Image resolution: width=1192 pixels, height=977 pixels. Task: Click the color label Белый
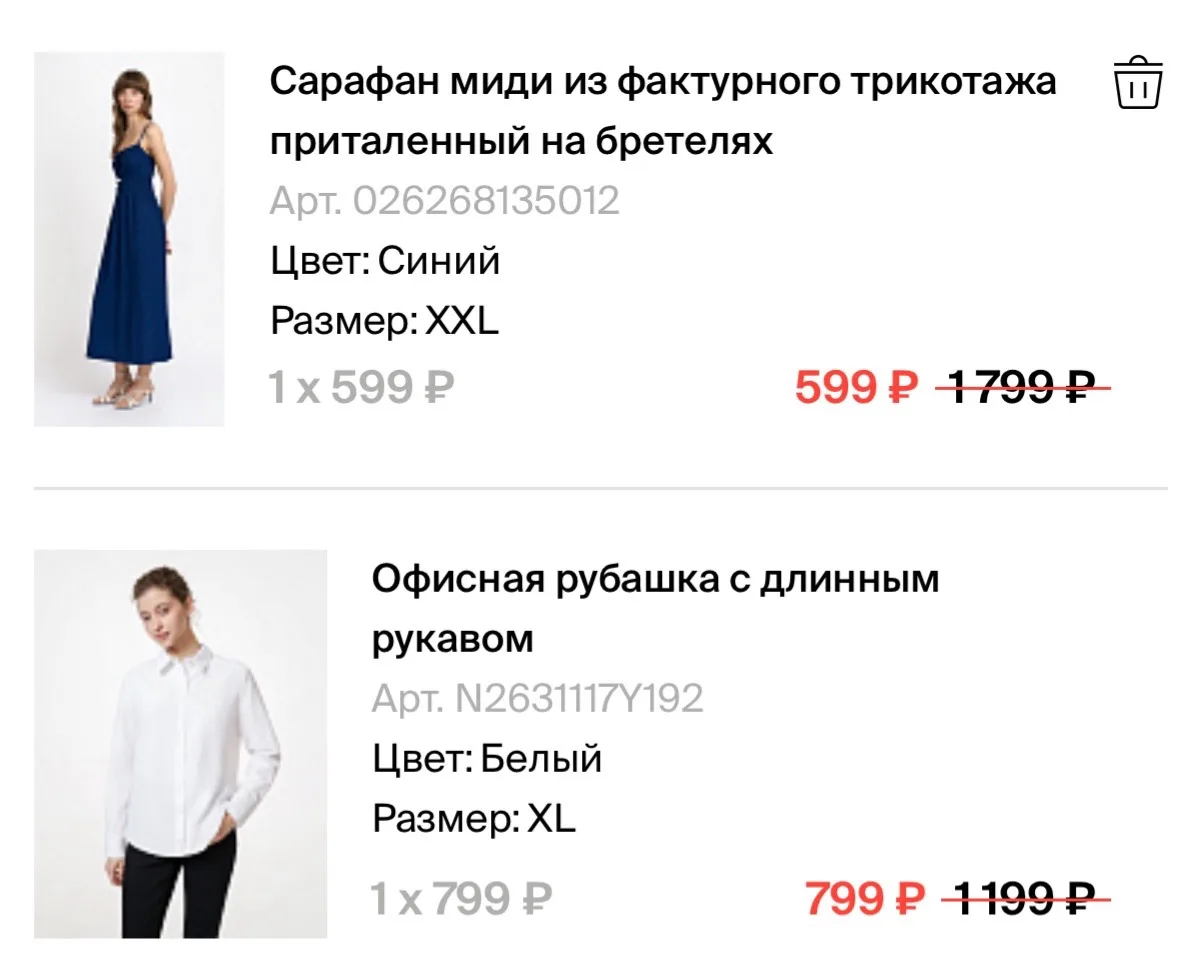[x=541, y=758]
